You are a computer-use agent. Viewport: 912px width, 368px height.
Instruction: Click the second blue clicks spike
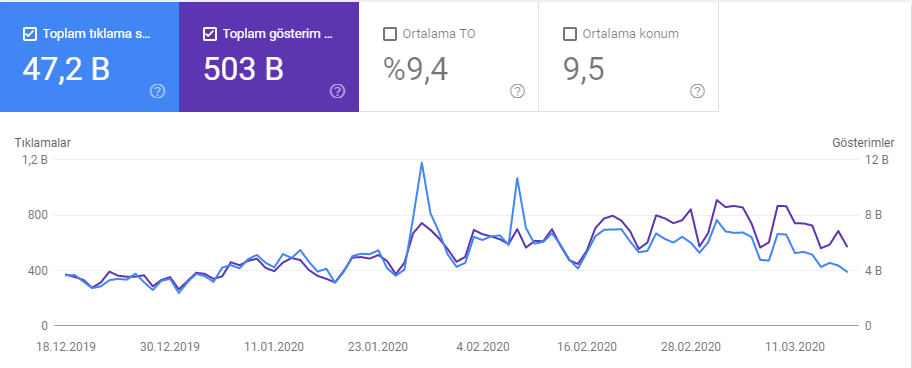pos(516,178)
